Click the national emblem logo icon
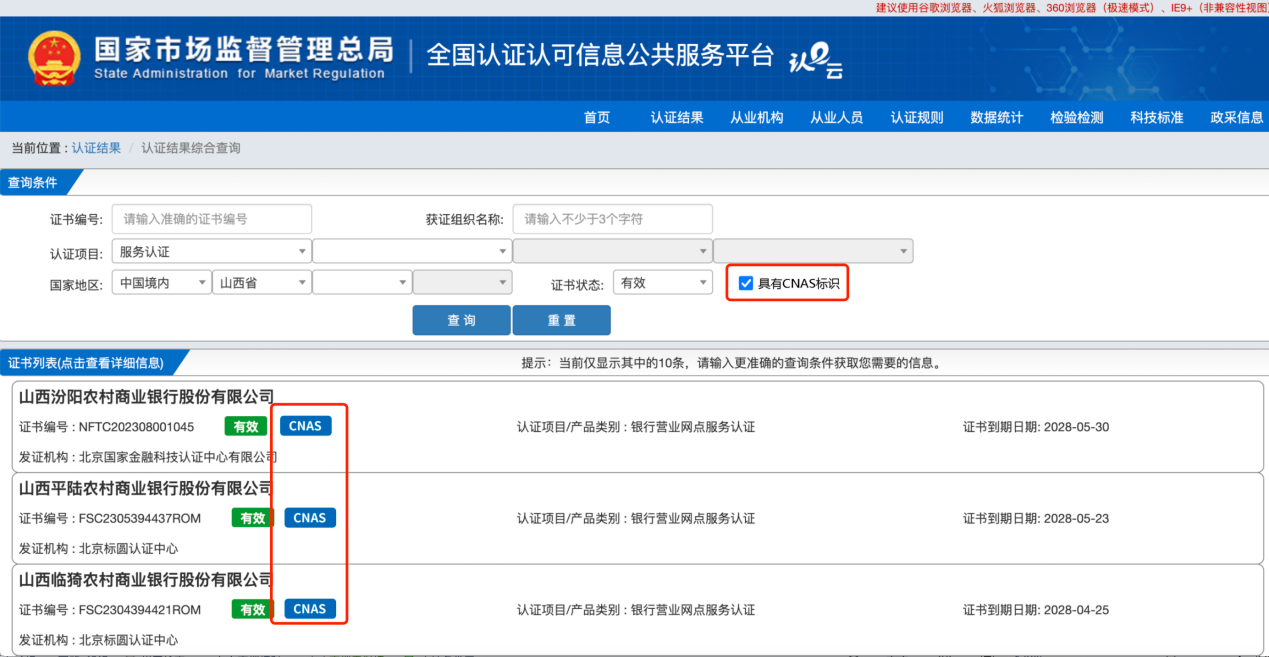 coord(54,58)
